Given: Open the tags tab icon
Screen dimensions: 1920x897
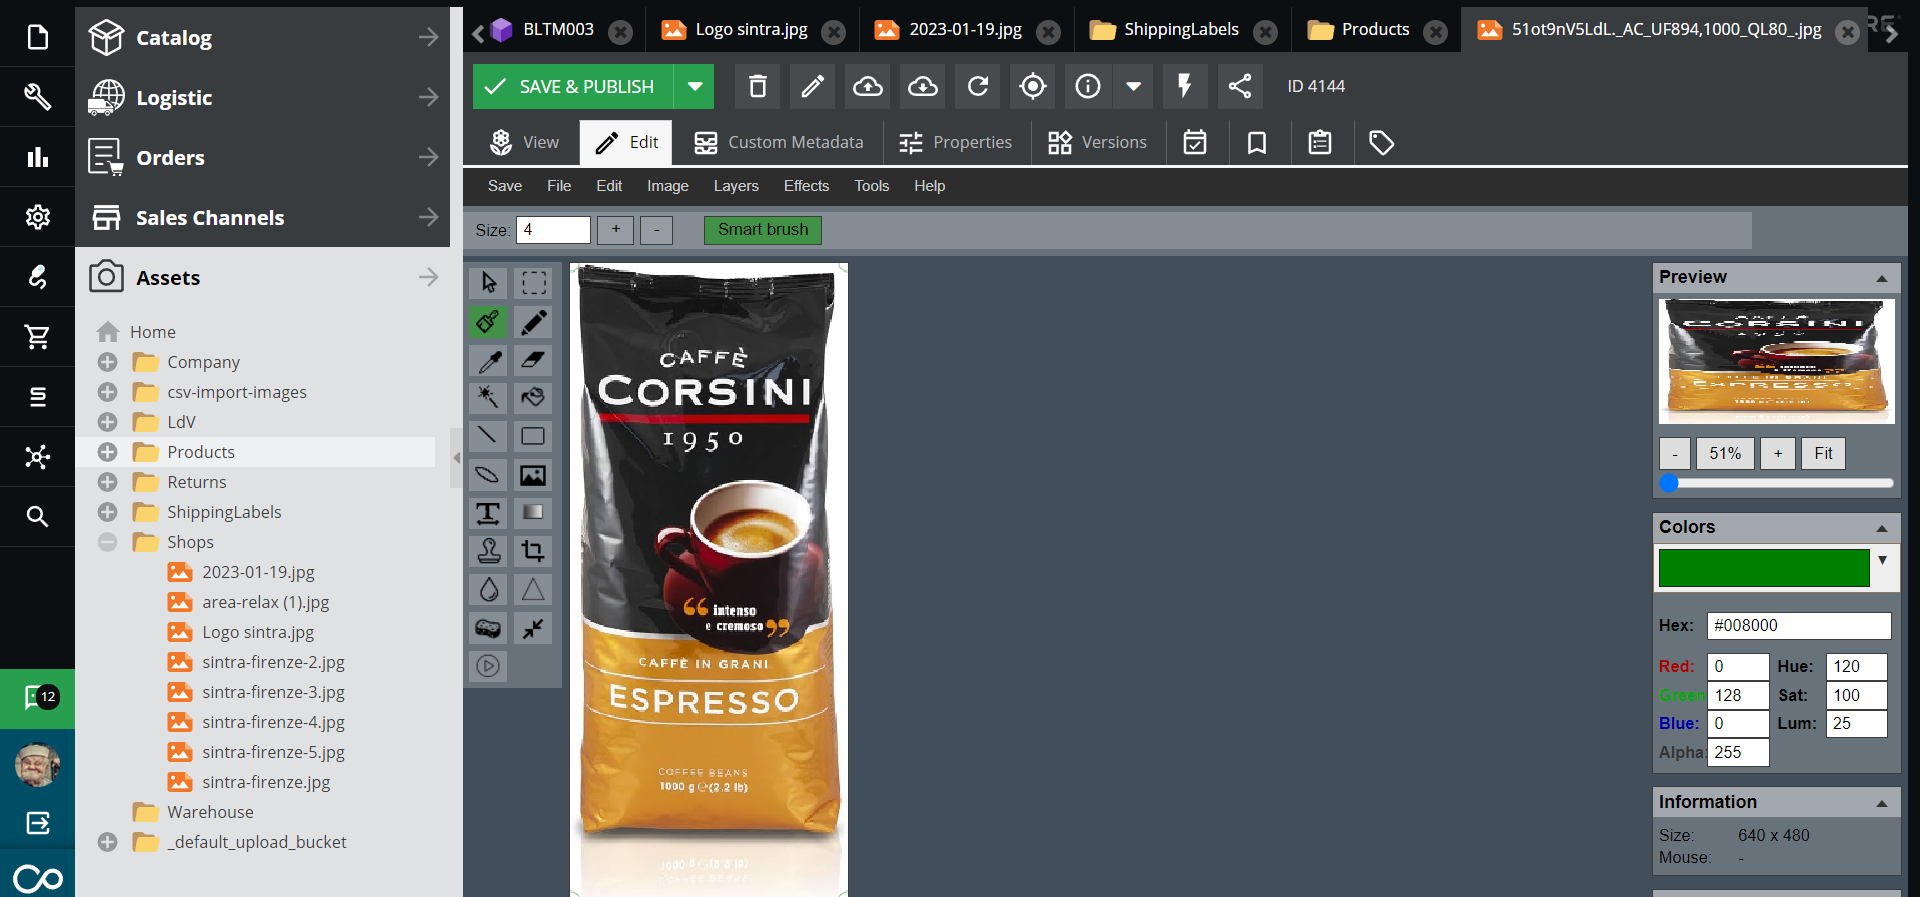Looking at the screenshot, I should click(x=1382, y=143).
